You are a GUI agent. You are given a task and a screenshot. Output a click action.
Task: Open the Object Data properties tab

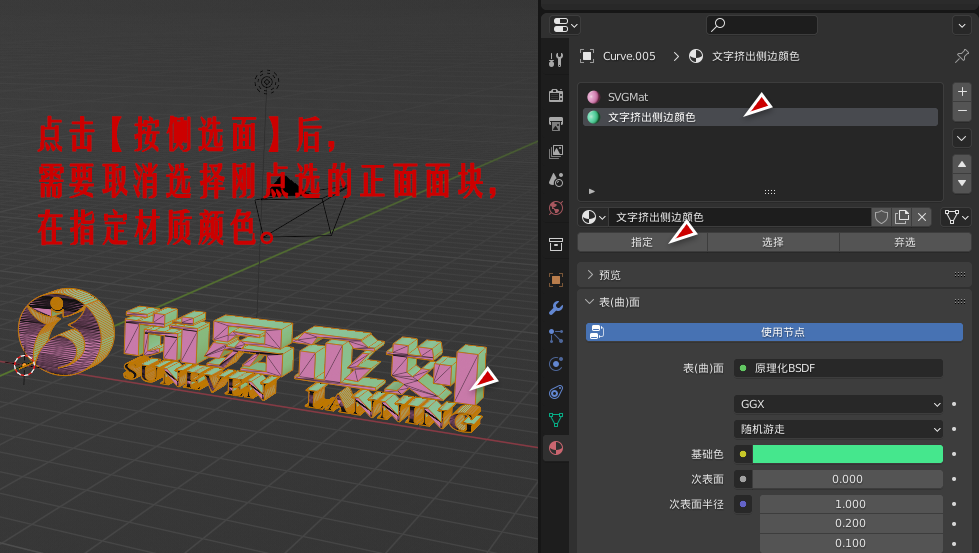tap(556, 420)
